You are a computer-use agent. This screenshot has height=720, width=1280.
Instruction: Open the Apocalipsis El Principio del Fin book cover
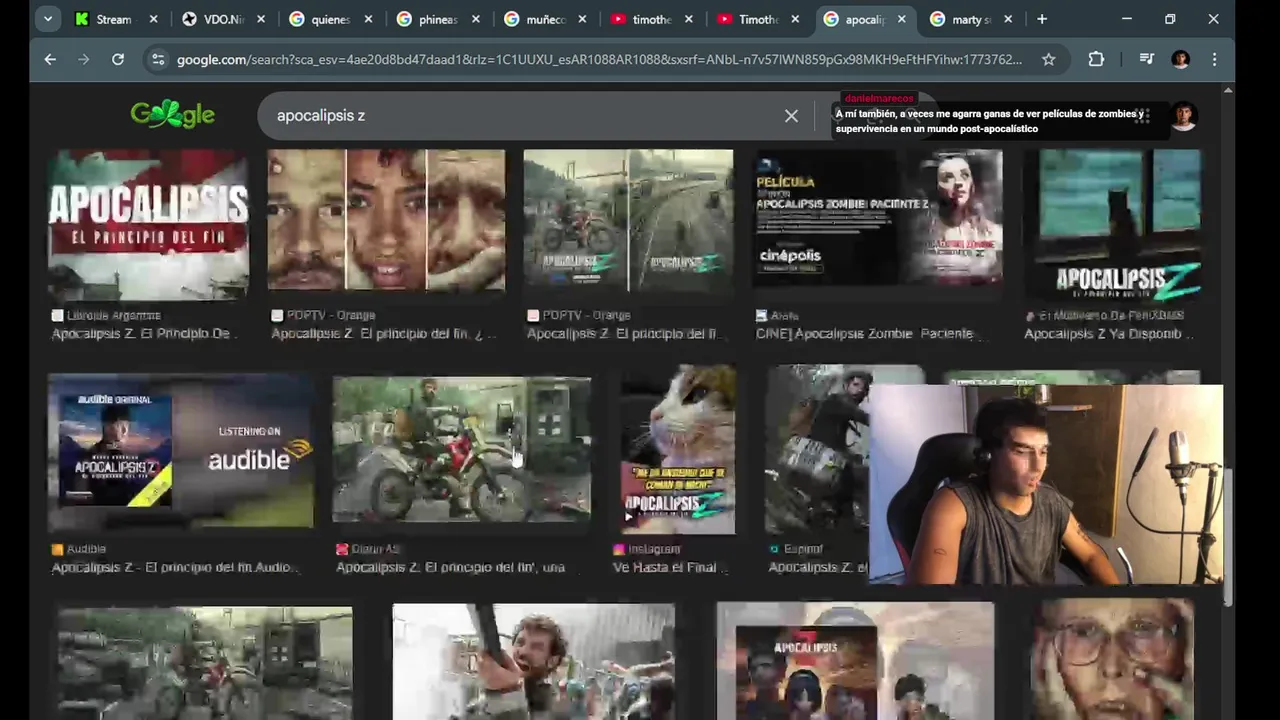148,225
